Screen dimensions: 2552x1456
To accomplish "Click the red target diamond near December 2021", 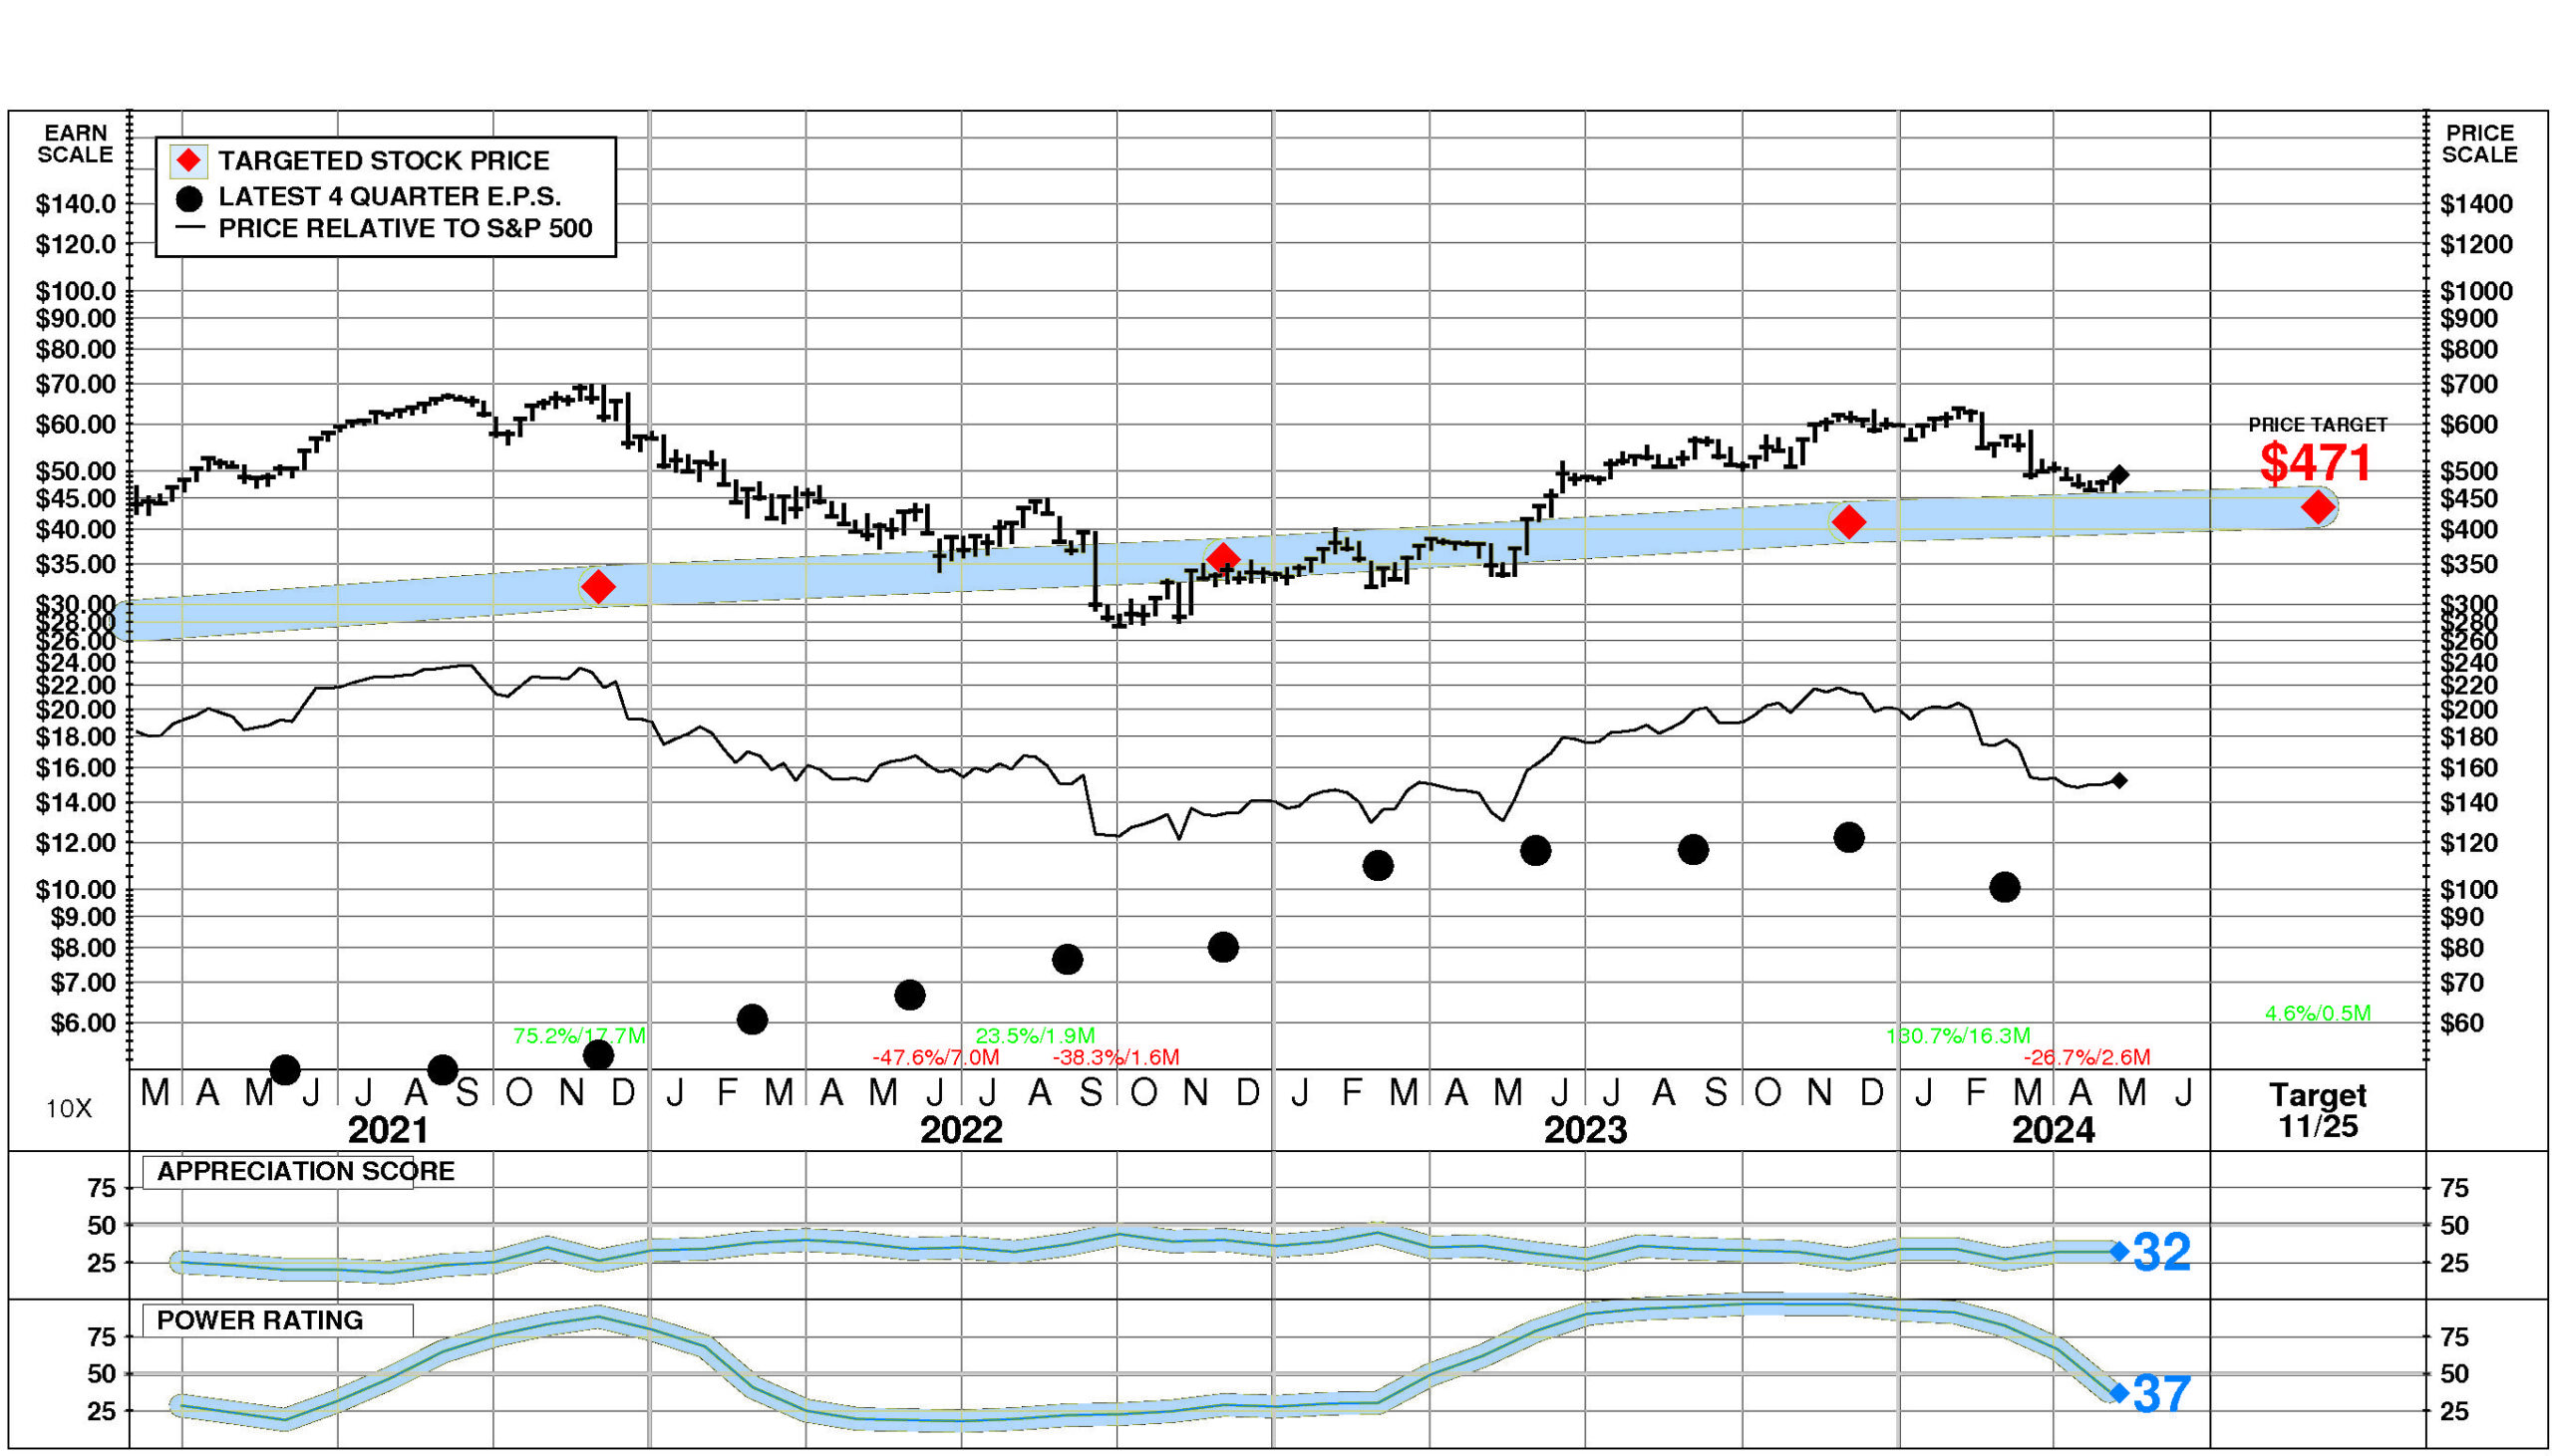I will tap(598, 587).
